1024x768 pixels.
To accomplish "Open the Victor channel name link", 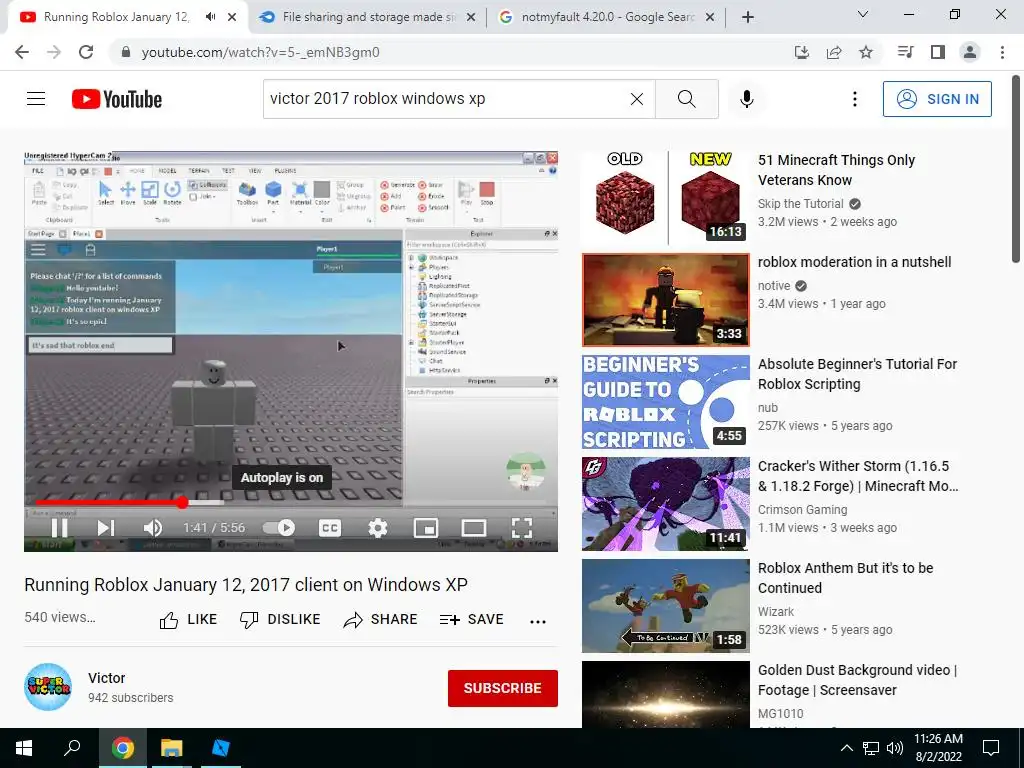I will click(x=106, y=678).
